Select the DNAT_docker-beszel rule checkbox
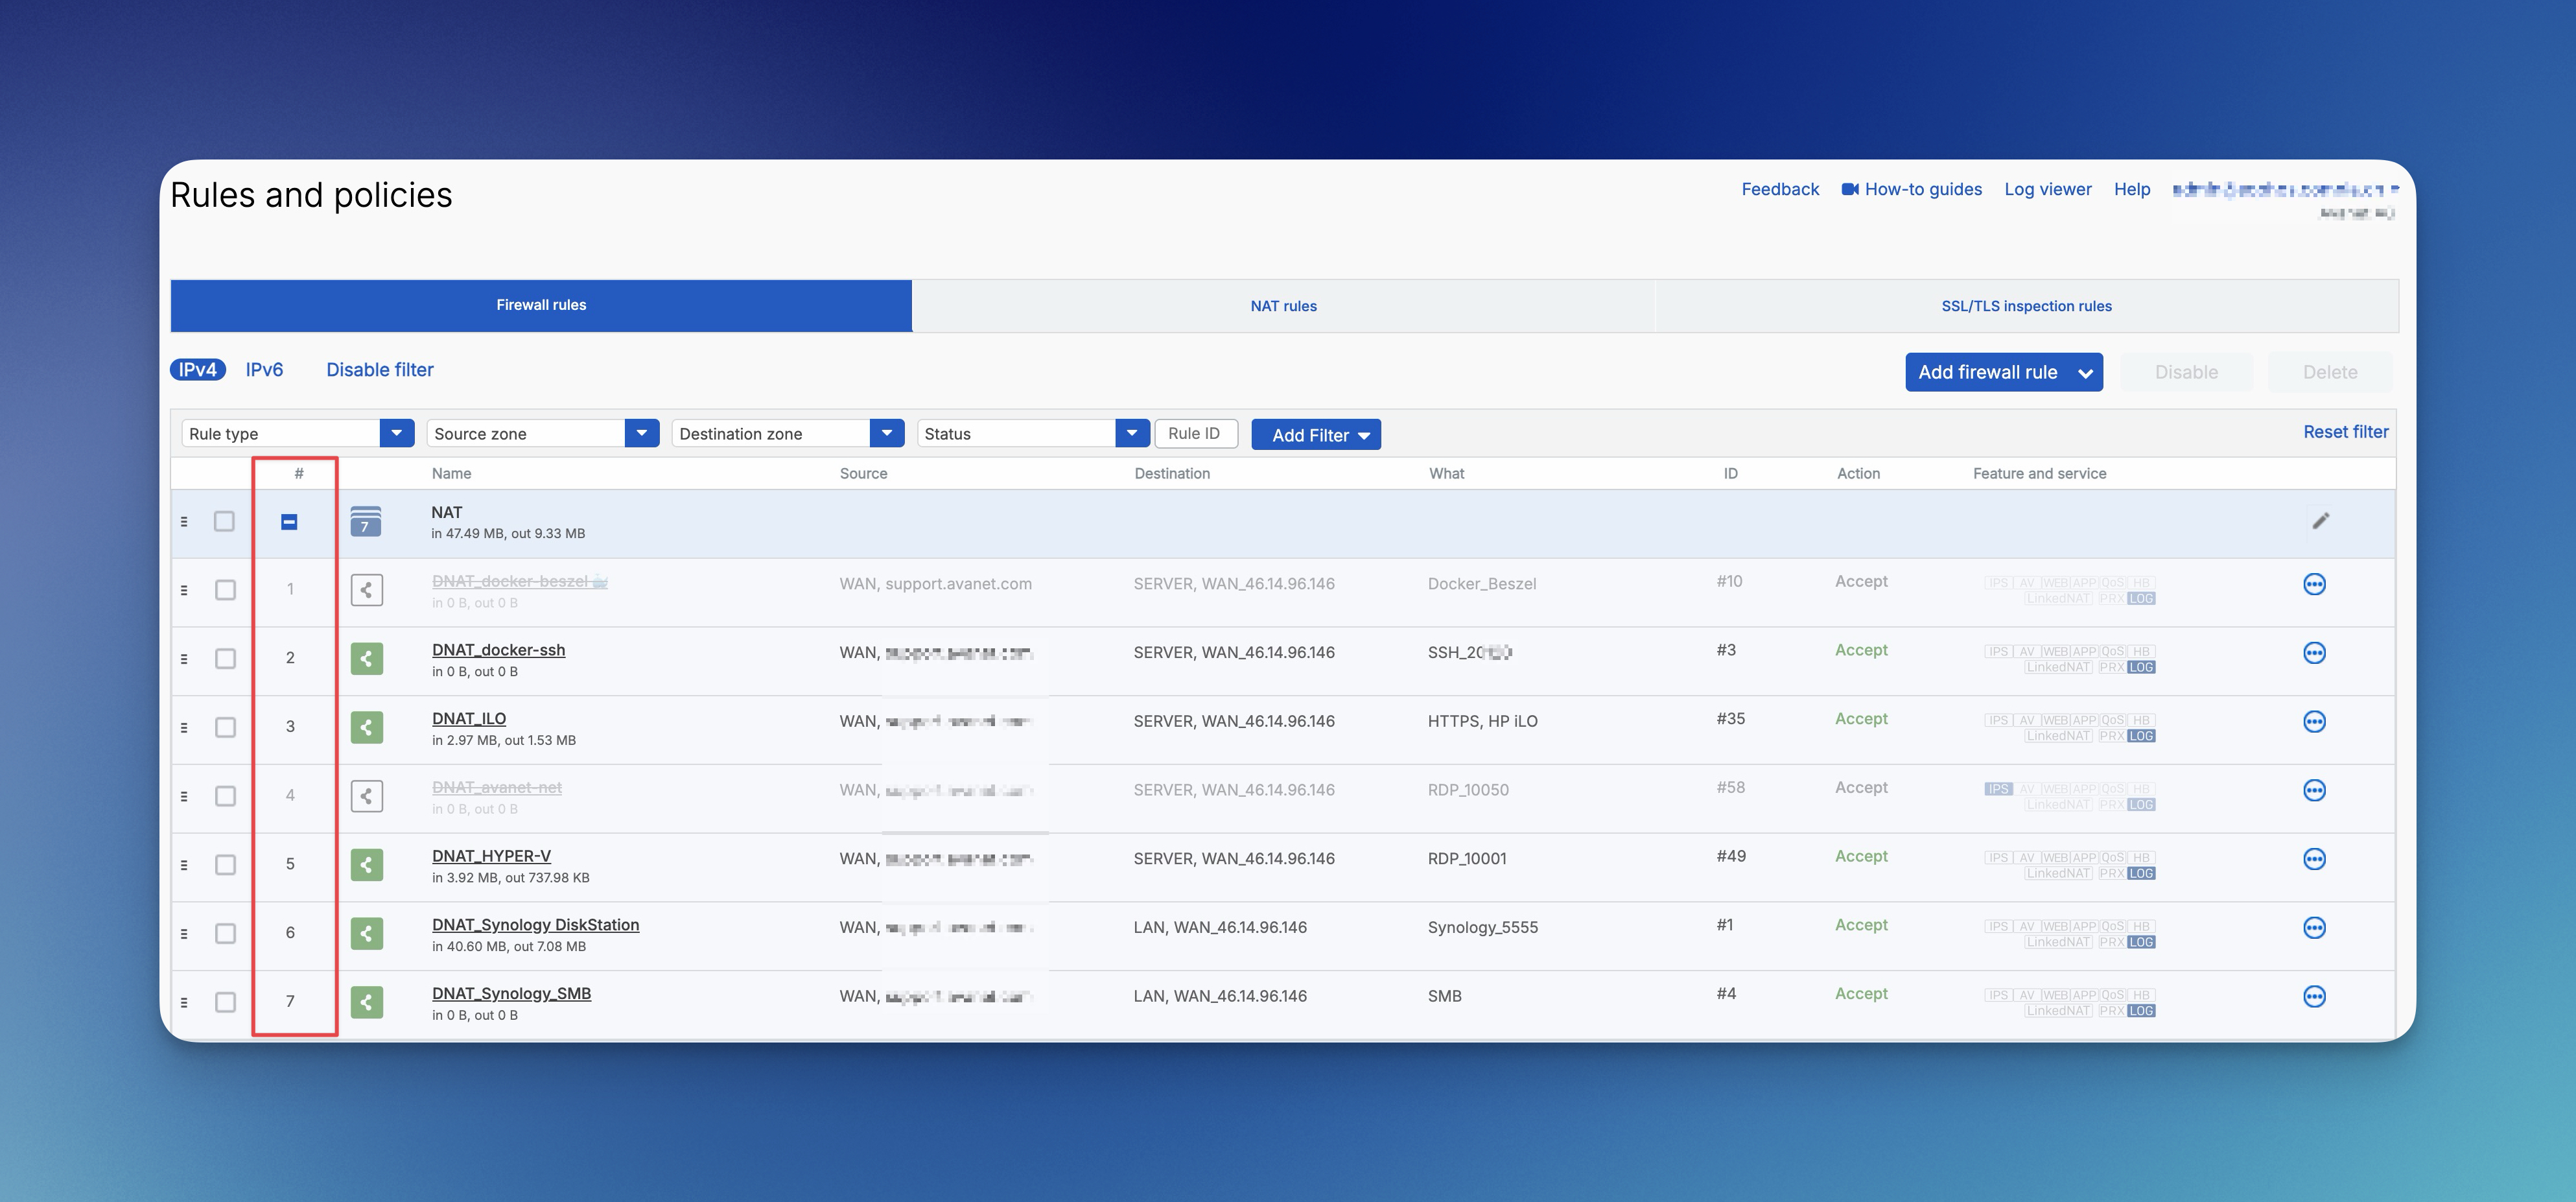Viewport: 2576px width, 1202px height. pyautogui.click(x=225, y=590)
